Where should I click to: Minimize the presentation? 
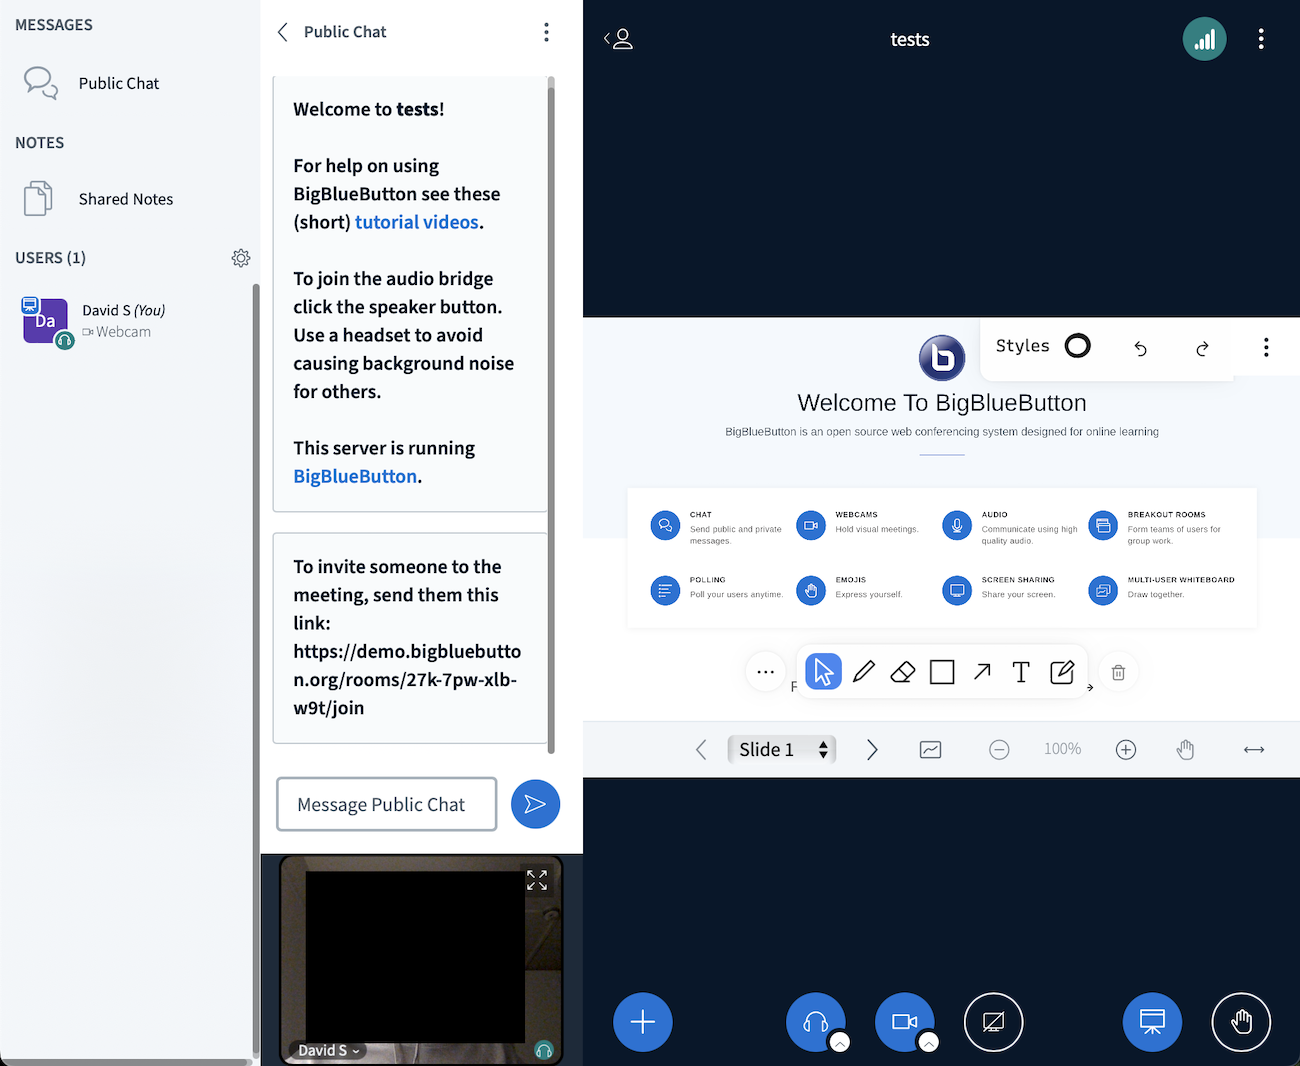tap(1152, 1021)
